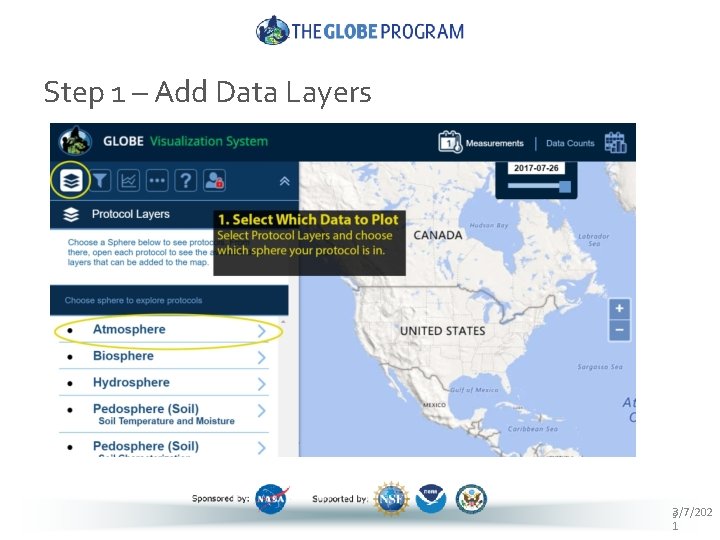Expand Hydrosphere with its chevron arrow
Viewport: 720px width, 540px height.
coord(261,384)
